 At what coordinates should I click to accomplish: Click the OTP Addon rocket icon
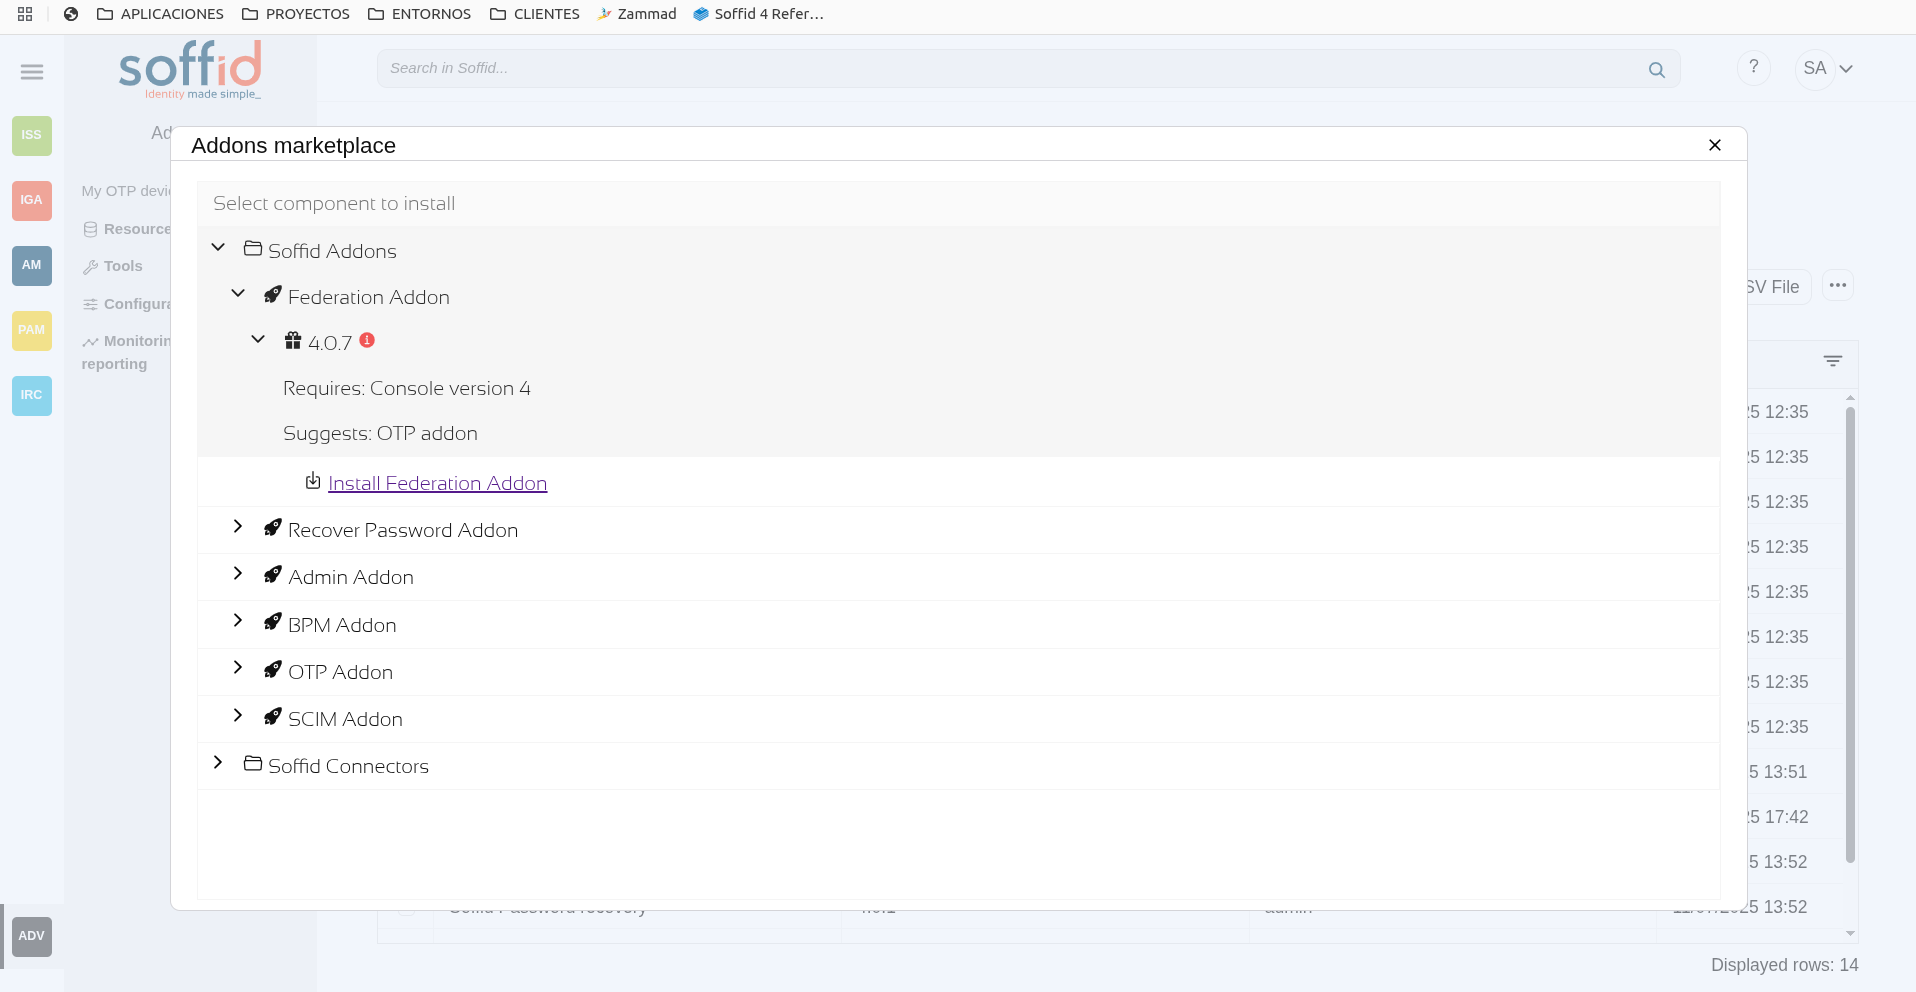(272, 669)
